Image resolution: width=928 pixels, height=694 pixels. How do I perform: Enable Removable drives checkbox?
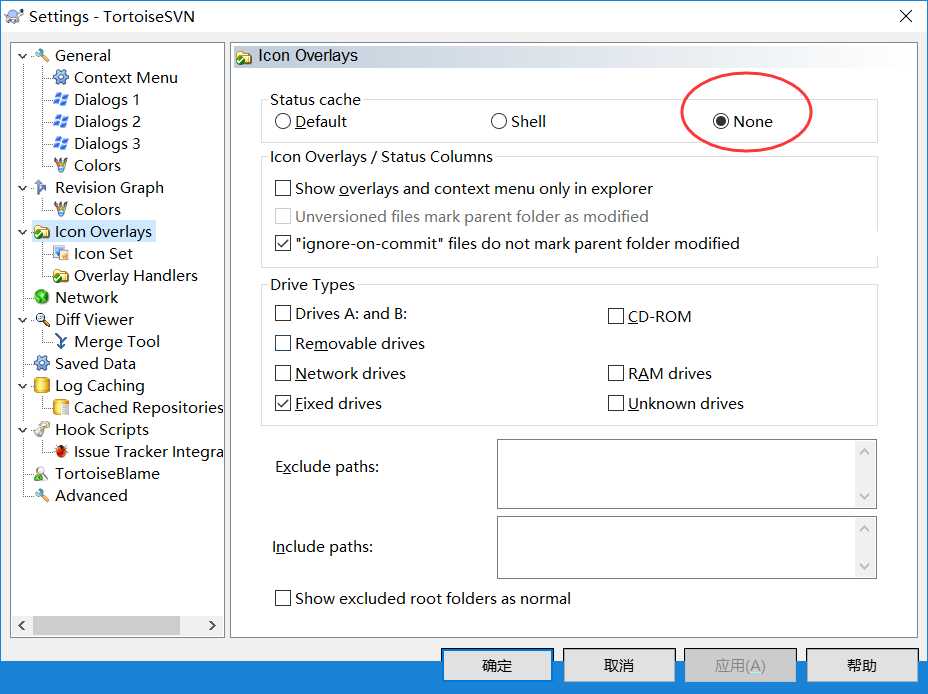283,343
